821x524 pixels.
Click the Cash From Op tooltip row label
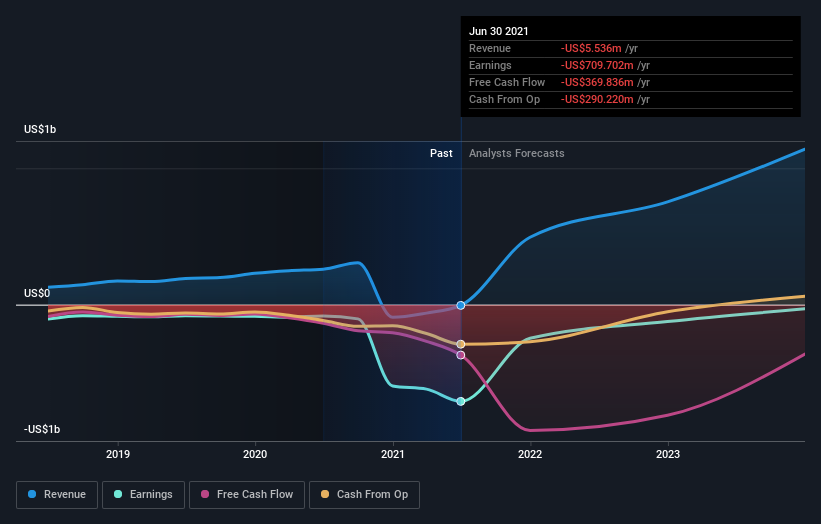504,99
